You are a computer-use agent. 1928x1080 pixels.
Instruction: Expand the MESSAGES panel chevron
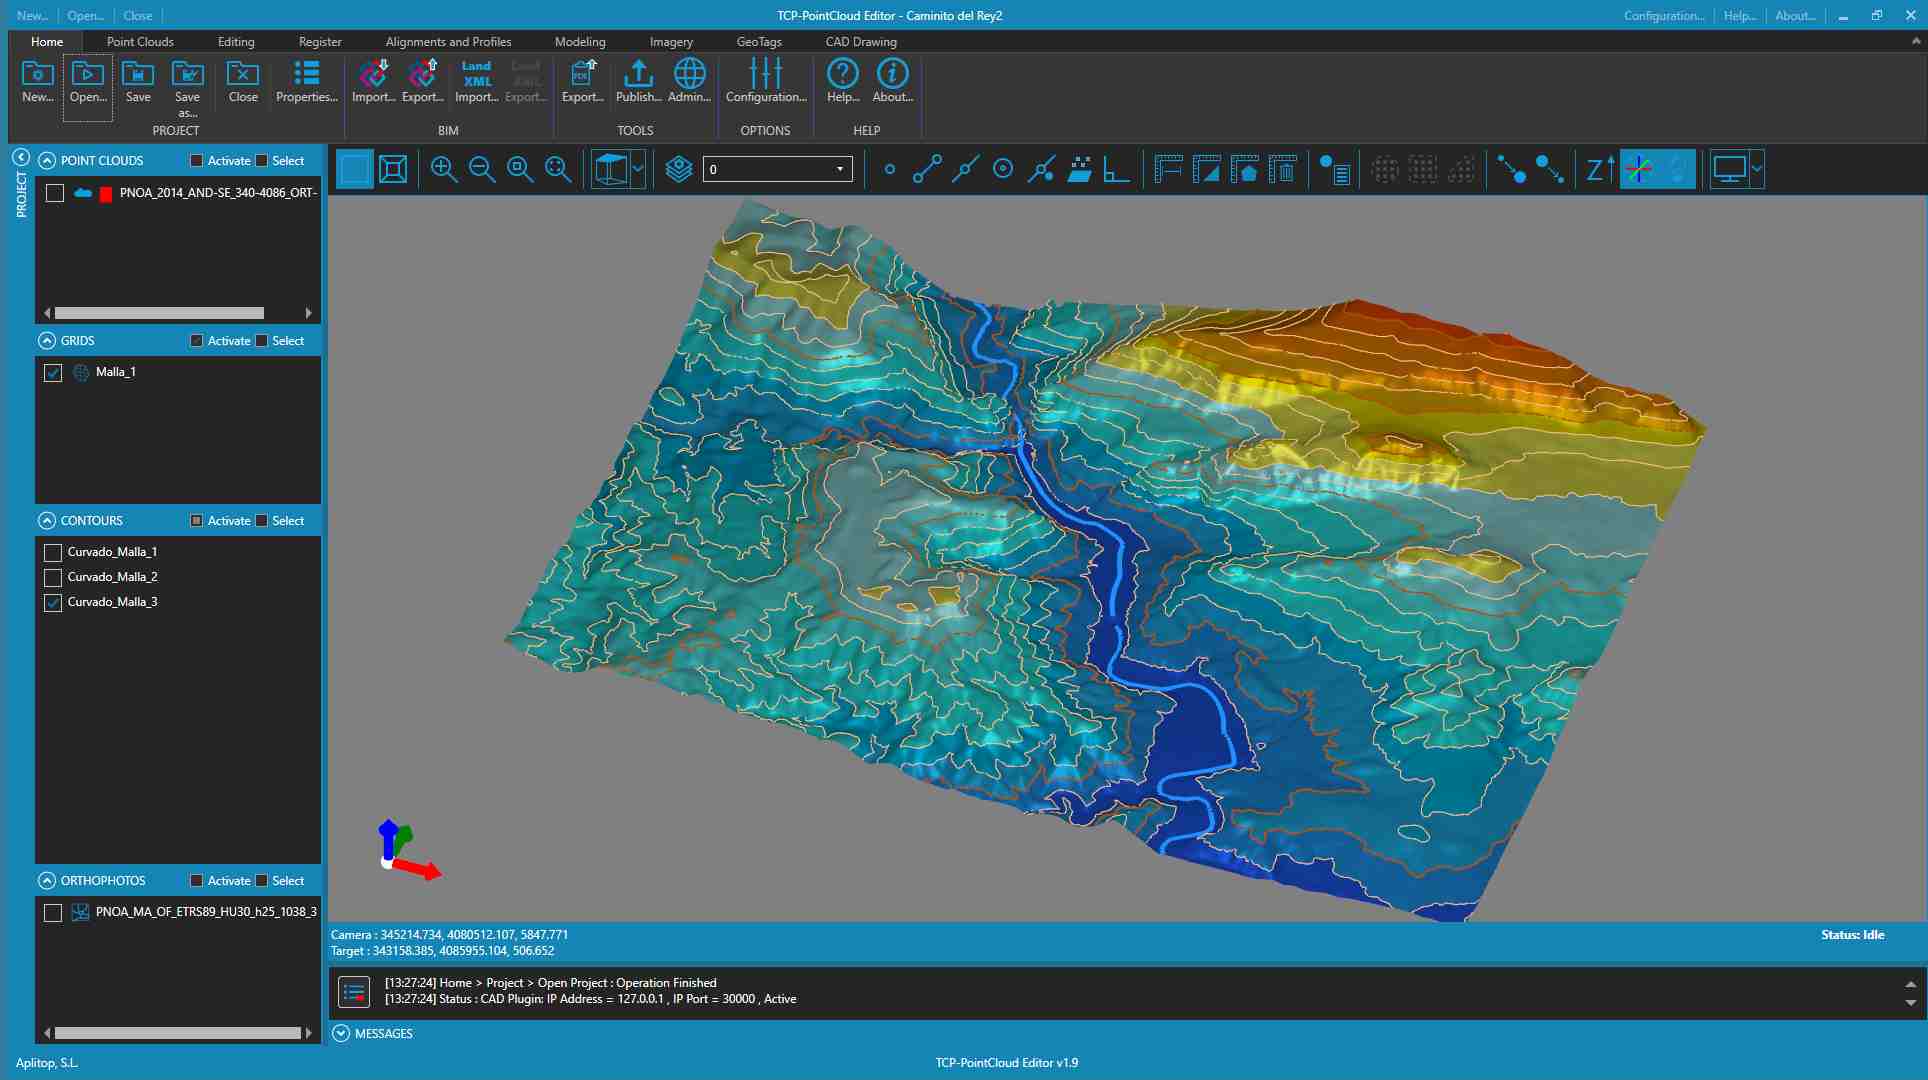coord(341,1033)
